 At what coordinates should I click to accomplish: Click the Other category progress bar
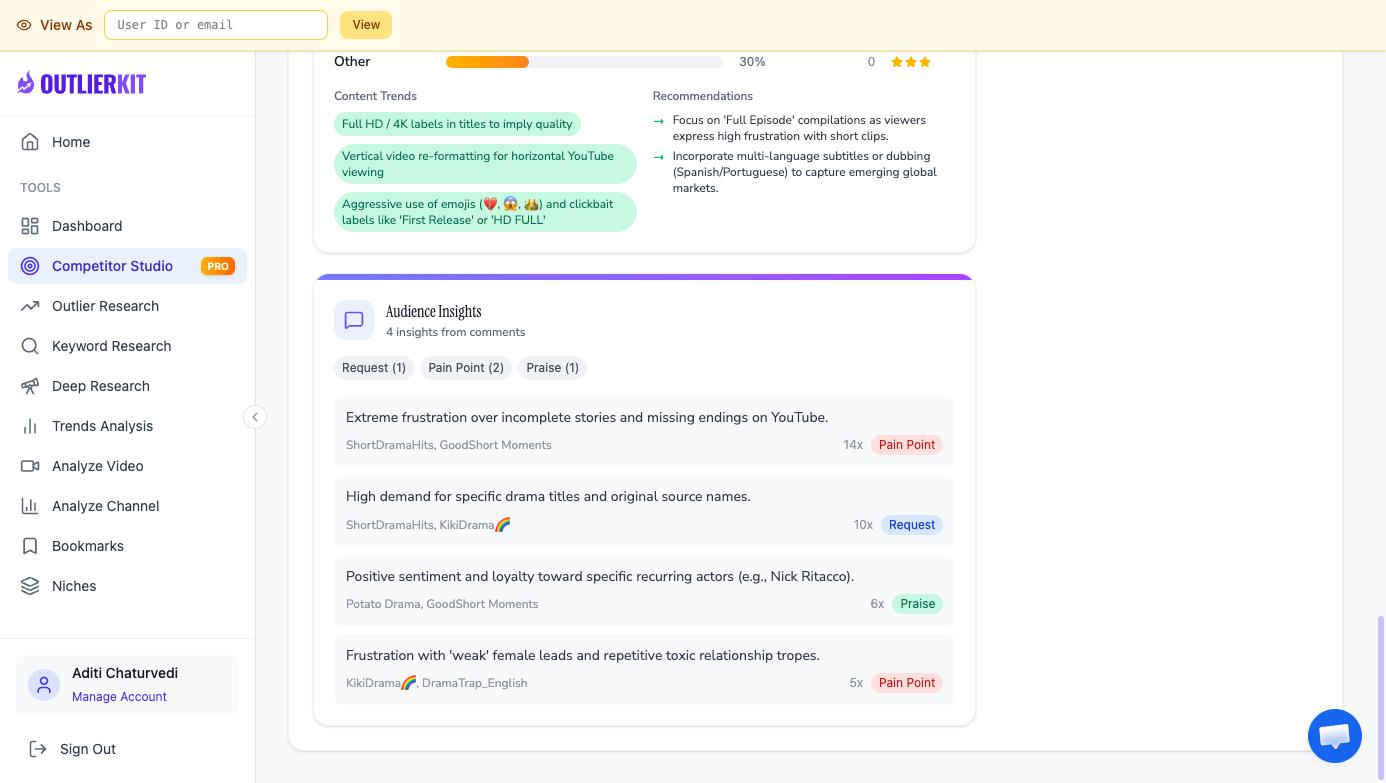point(583,62)
